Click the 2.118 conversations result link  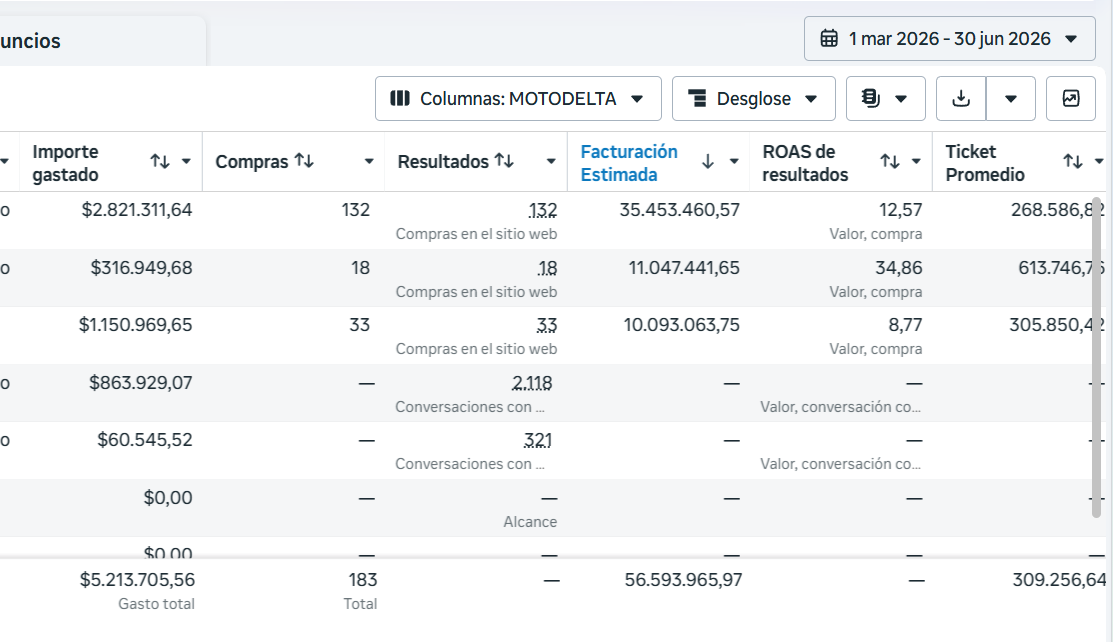pos(532,383)
